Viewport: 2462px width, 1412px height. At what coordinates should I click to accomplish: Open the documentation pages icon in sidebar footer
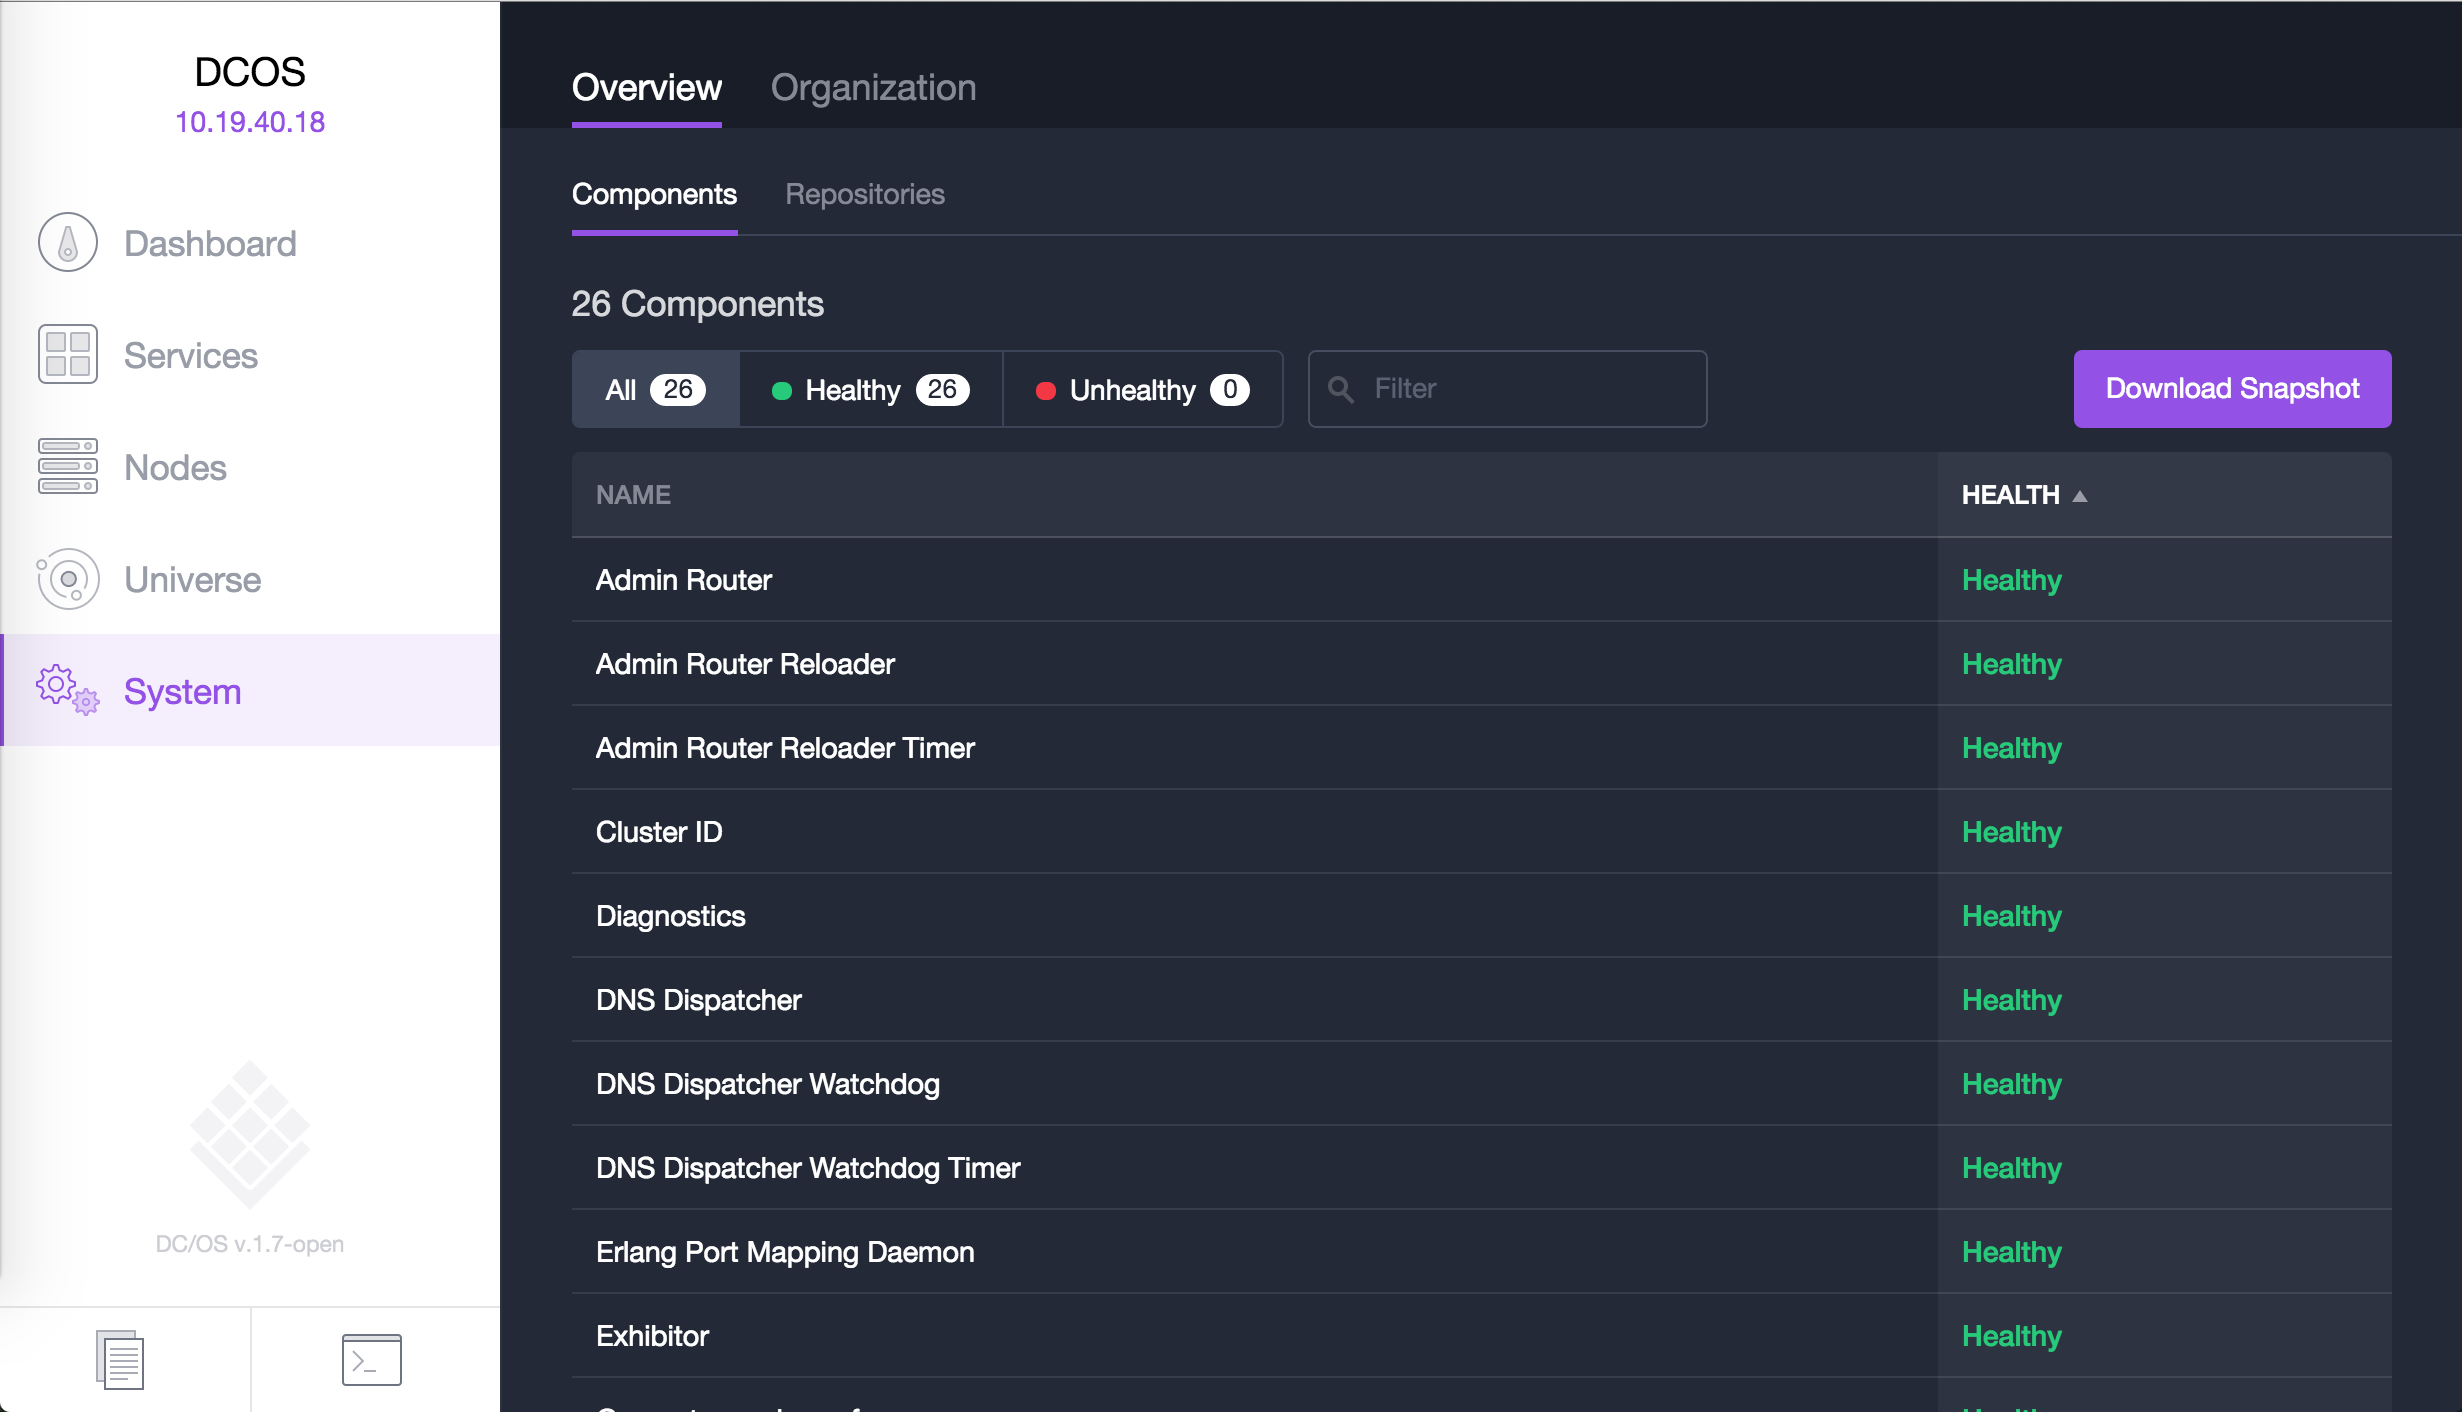[121, 1359]
